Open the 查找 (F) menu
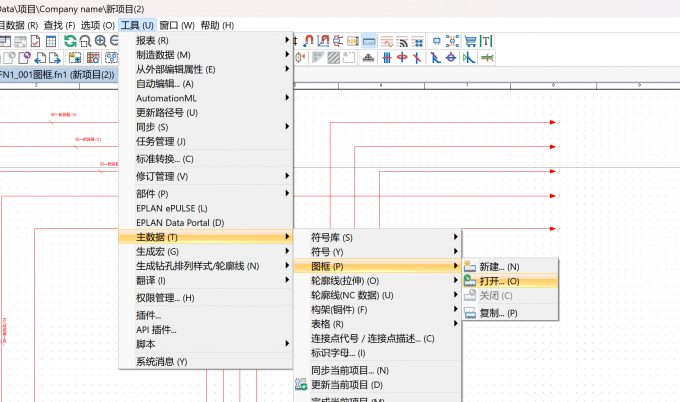680x402 pixels. point(59,25)
